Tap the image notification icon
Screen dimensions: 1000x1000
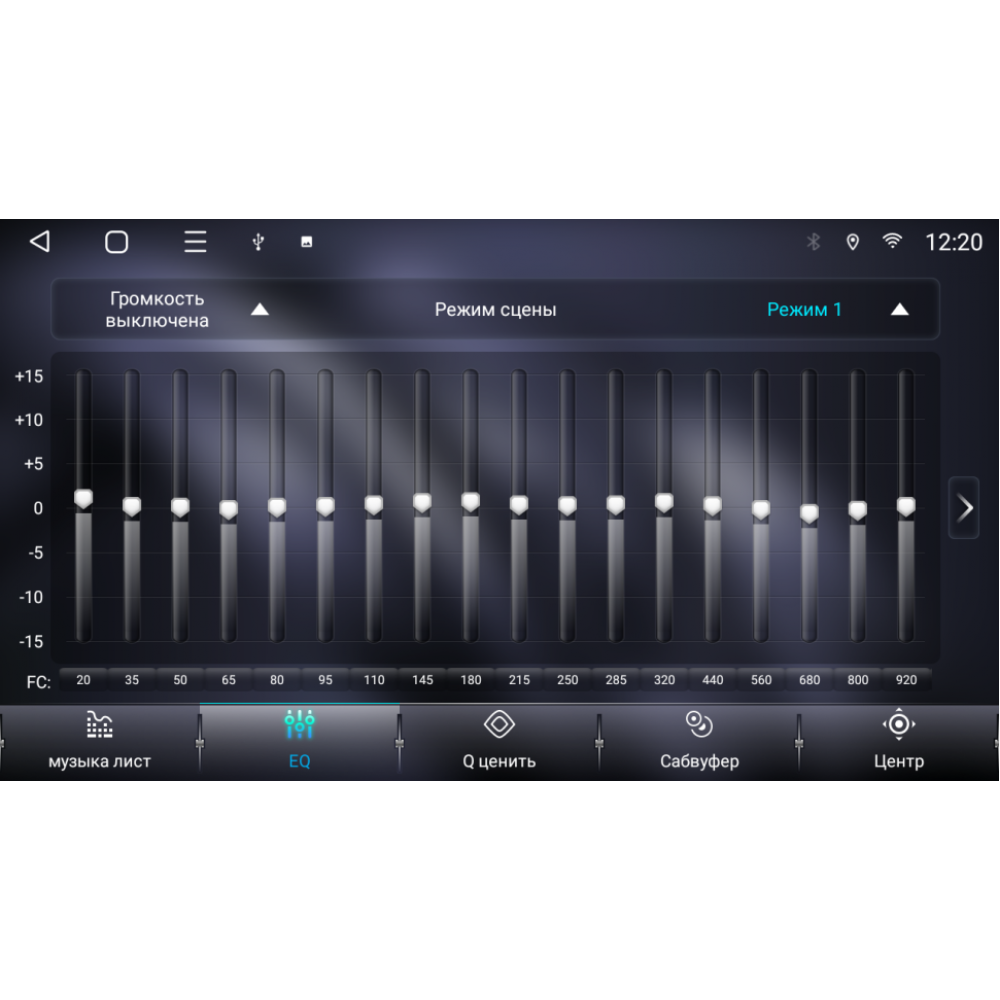307,242
